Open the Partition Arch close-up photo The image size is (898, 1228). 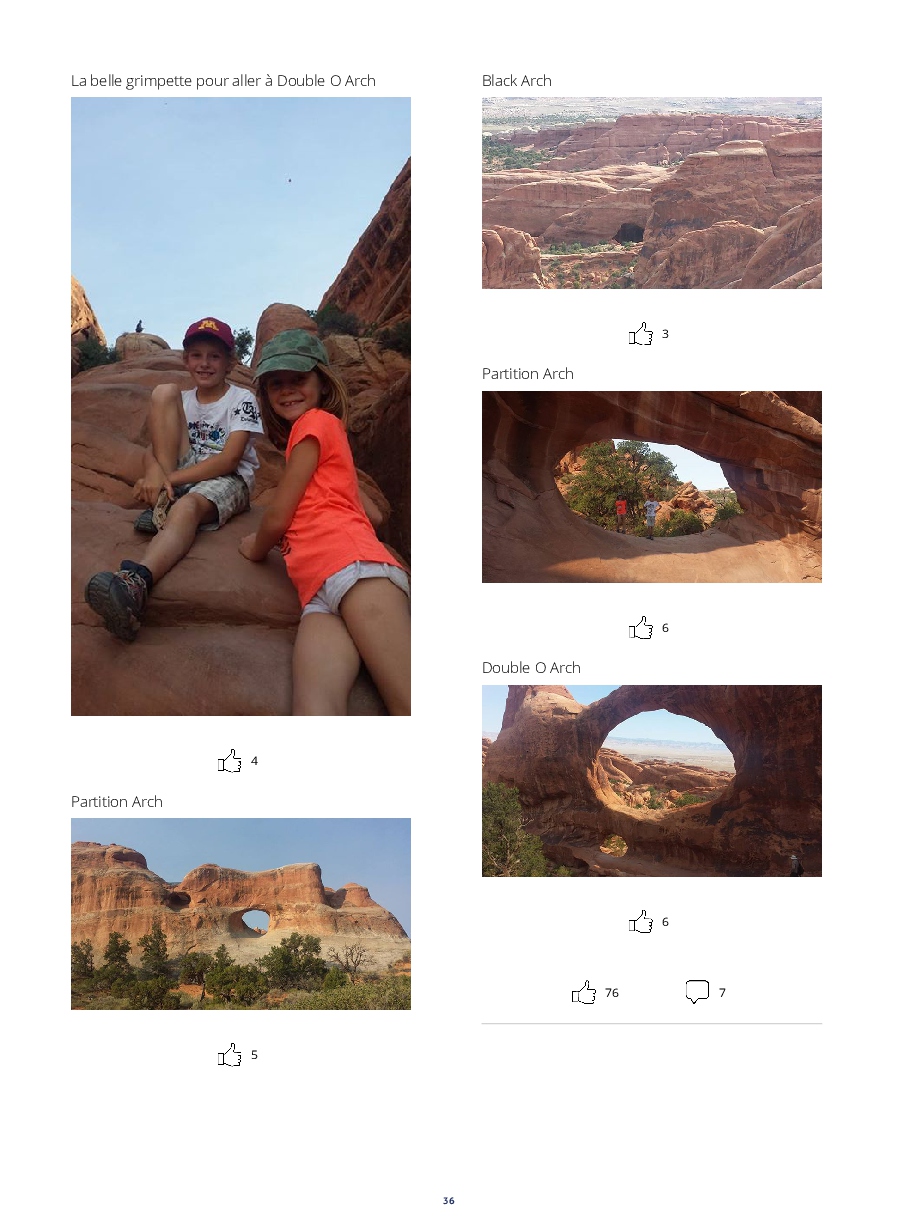point(652,487)
